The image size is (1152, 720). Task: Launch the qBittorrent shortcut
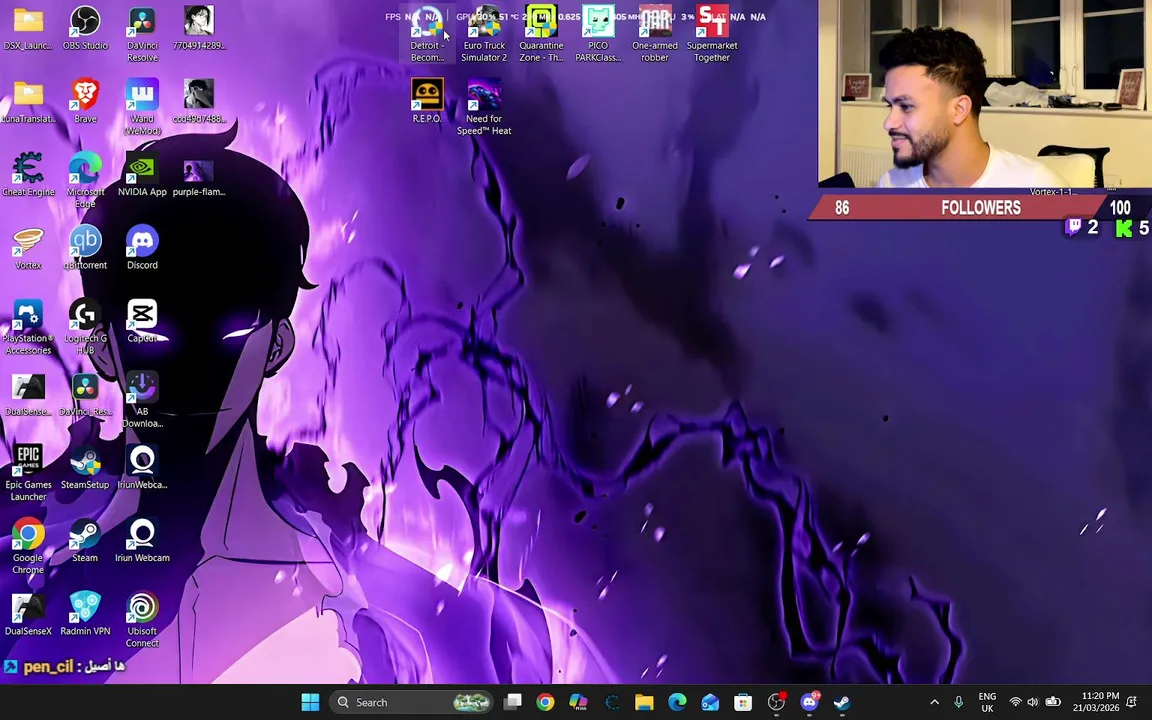[x=85, y=248]
